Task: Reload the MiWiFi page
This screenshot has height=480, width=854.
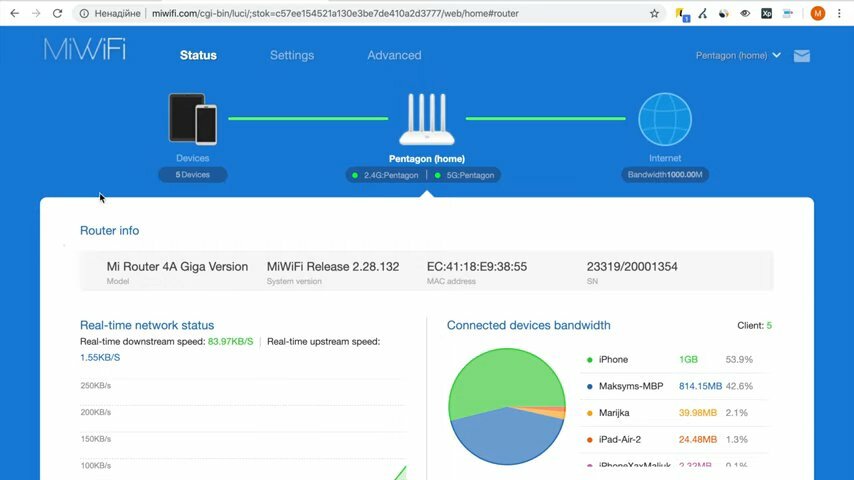Action: 57,13
